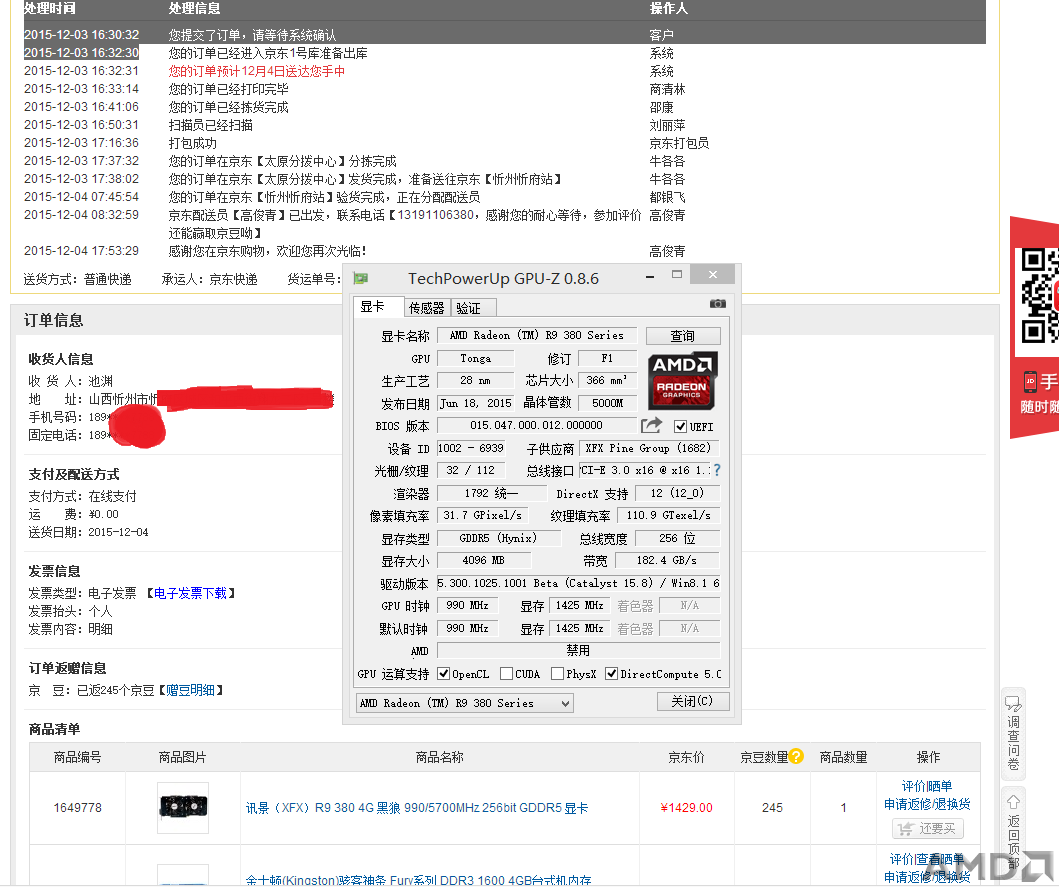Click the Kingston memory product thumbnail
Screen dimensions: 1059x887
(x=183, y=875)
